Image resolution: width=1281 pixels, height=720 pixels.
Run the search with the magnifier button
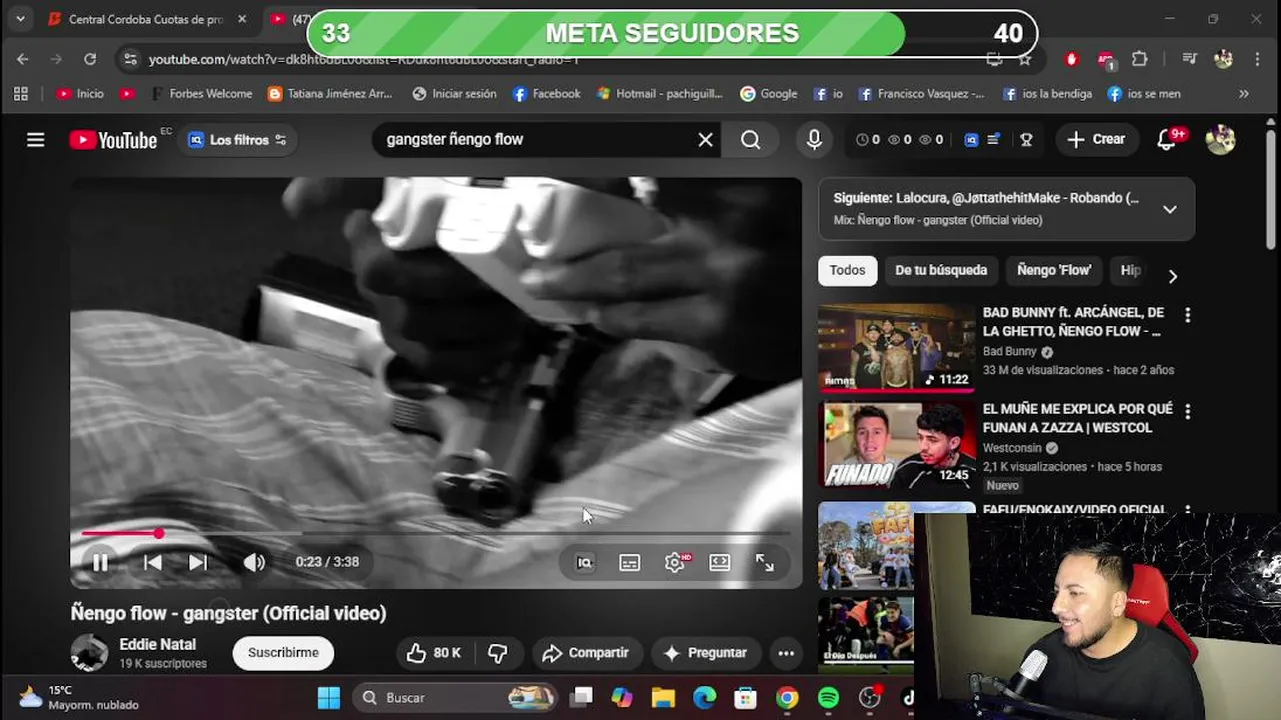(751, 140)
